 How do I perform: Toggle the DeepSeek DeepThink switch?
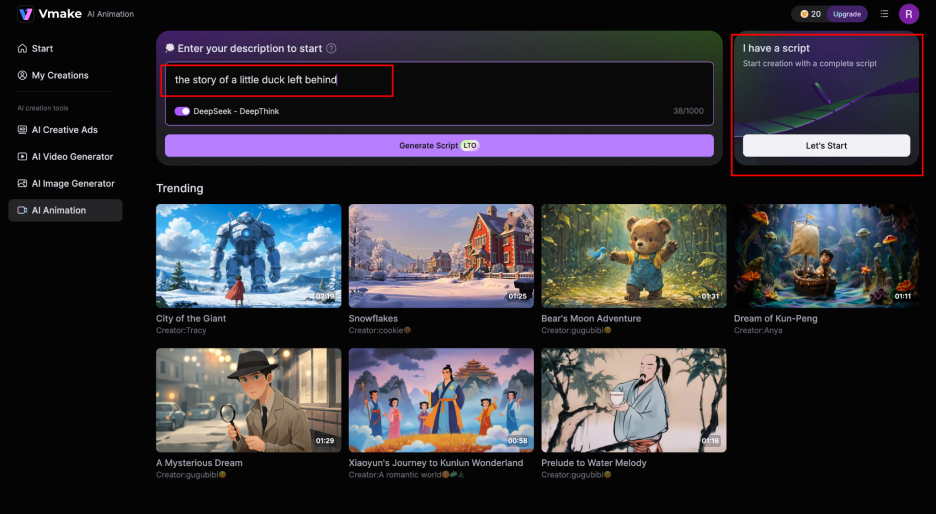[x=182, y=111]
